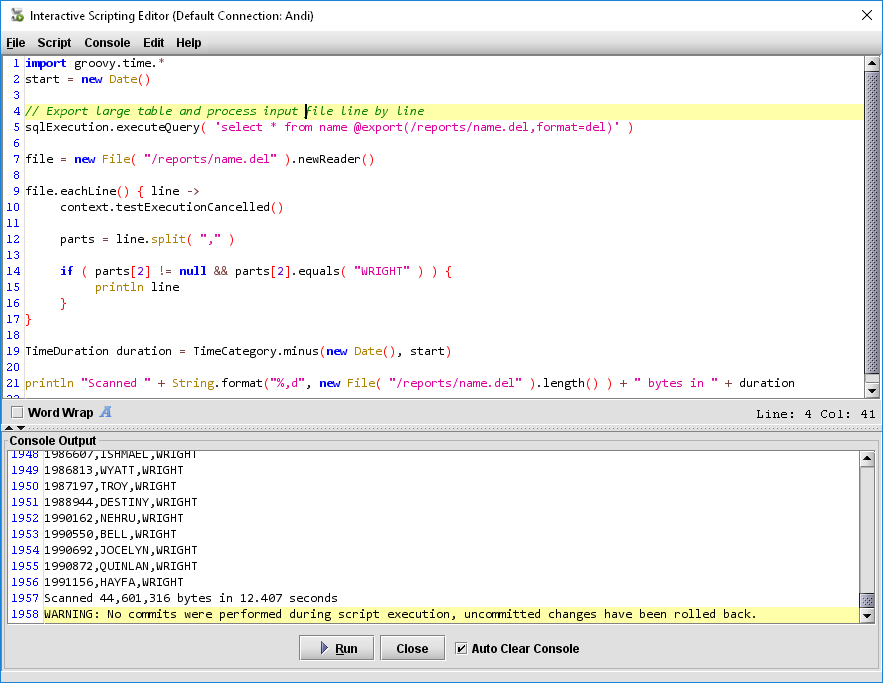This screenshot has height=683, width=883.
Task: Click the editor vertical scrollbar thumb
Action: (871, 220)
